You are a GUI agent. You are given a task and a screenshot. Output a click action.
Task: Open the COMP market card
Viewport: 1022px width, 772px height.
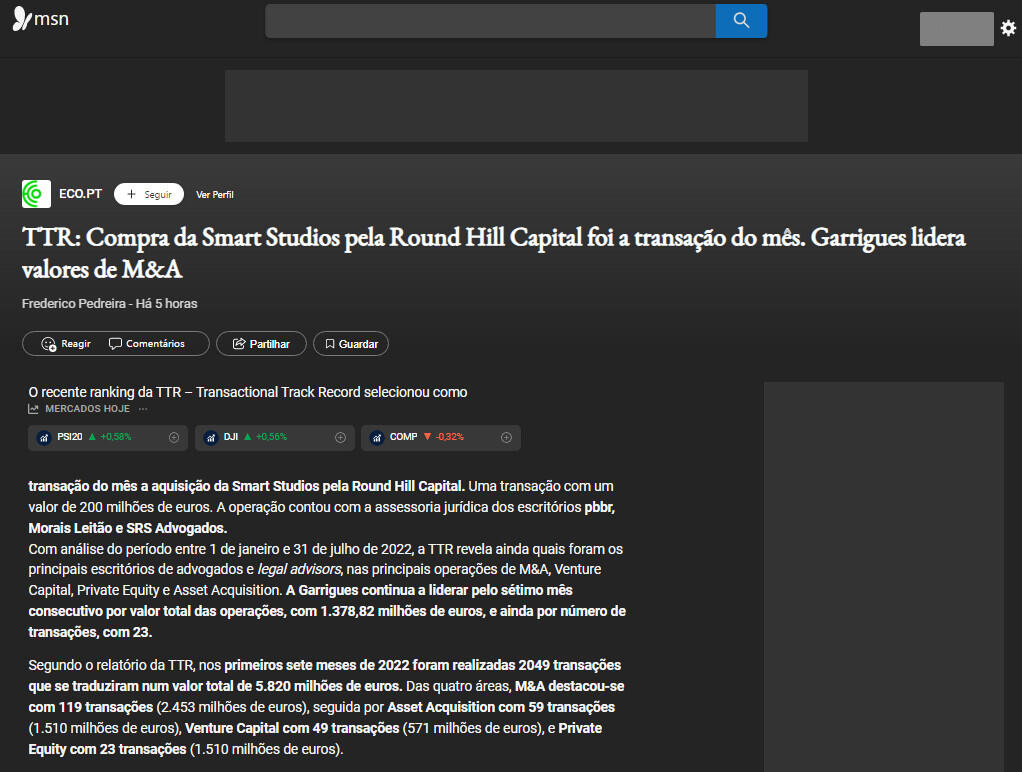coord(441,438)
